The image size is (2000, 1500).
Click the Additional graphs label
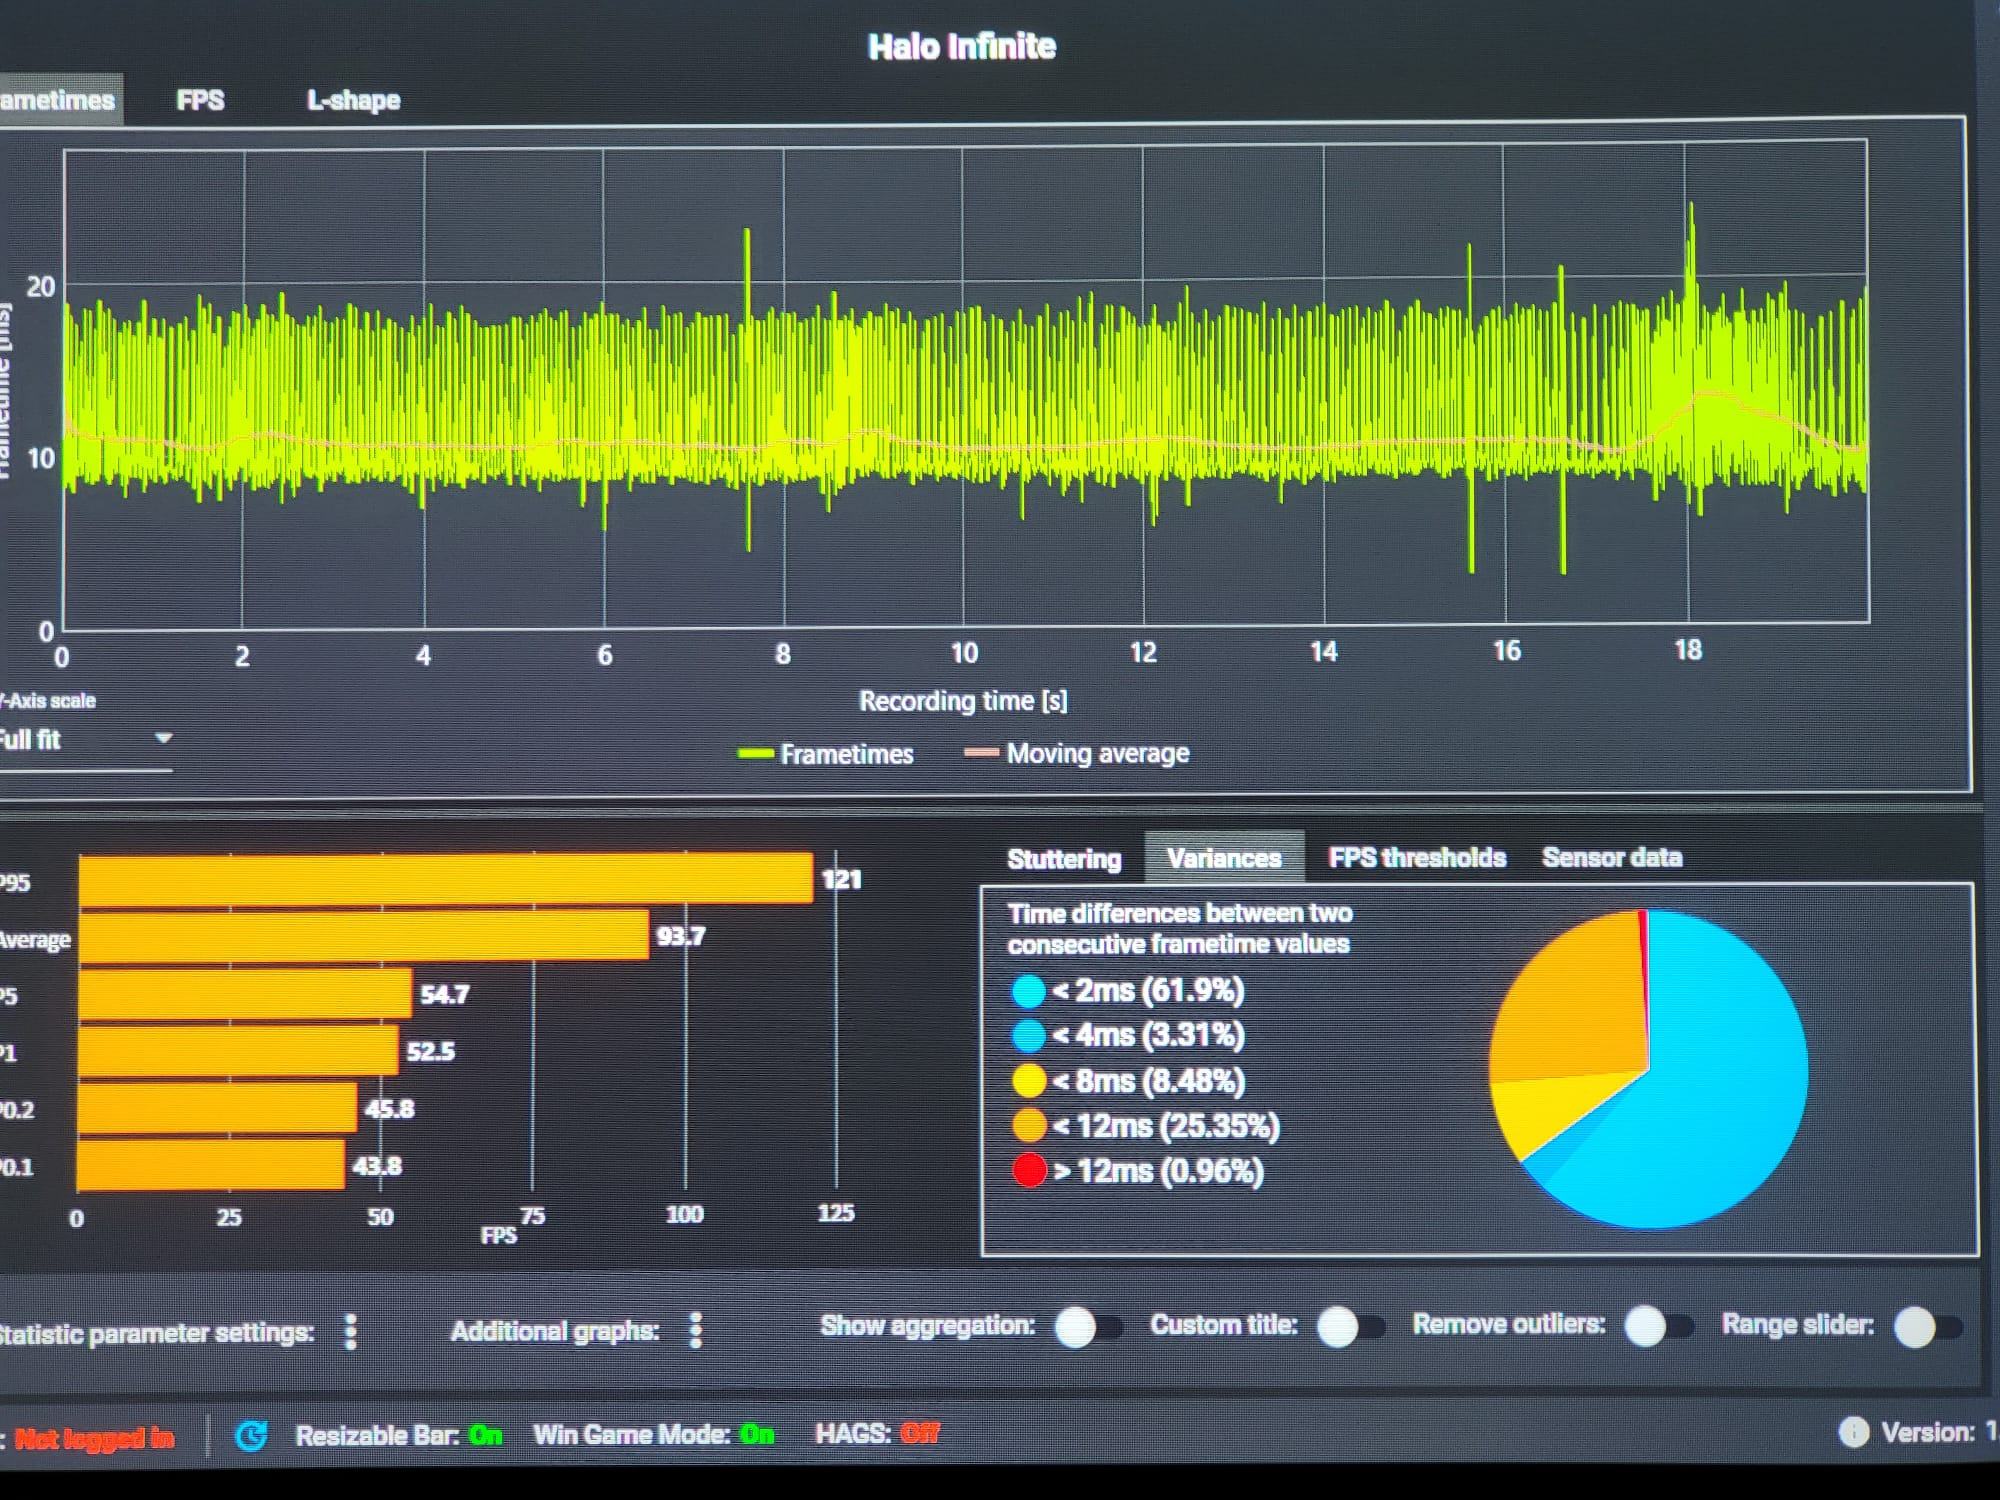[x=554, y=1331]
